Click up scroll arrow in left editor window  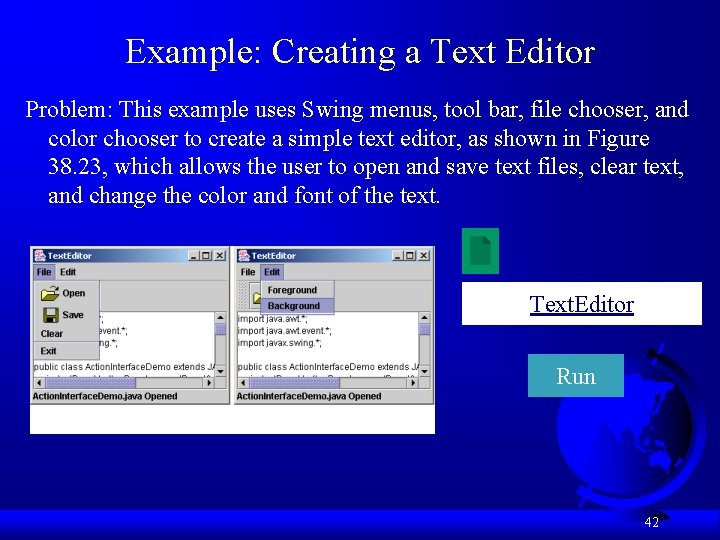click(220, 318)
